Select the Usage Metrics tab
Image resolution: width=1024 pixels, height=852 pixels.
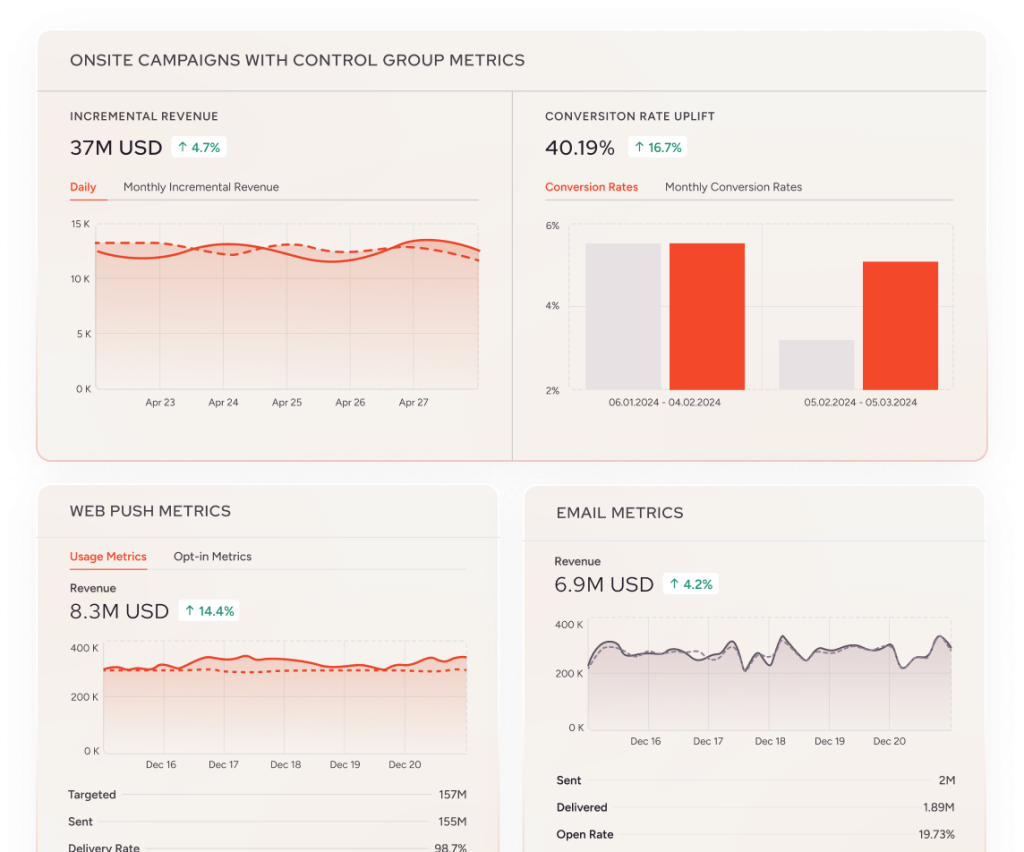pyautogui.click(x=108, y=556)
